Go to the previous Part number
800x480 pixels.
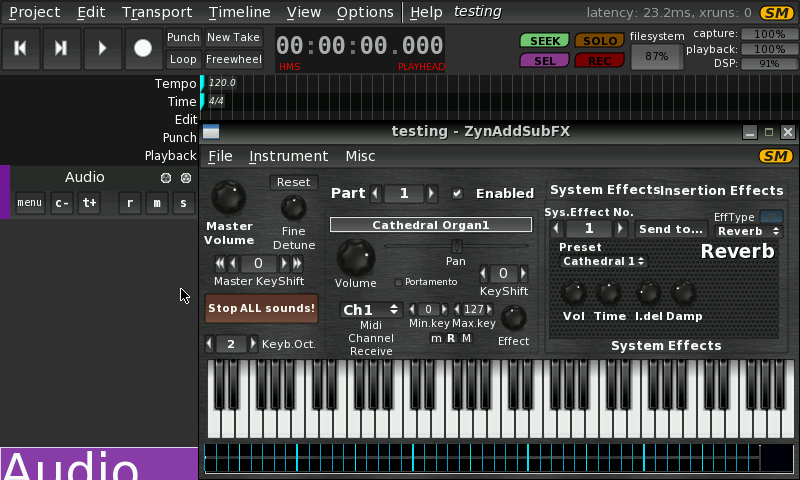376,194
